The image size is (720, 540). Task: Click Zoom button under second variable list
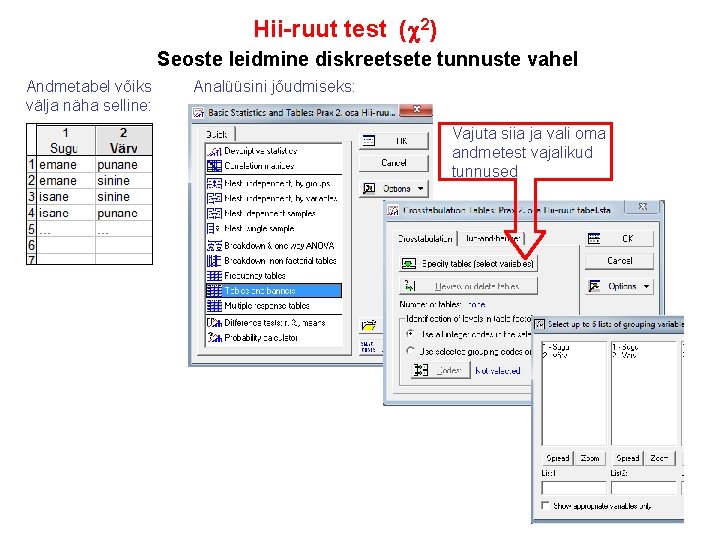pos(659,458)
